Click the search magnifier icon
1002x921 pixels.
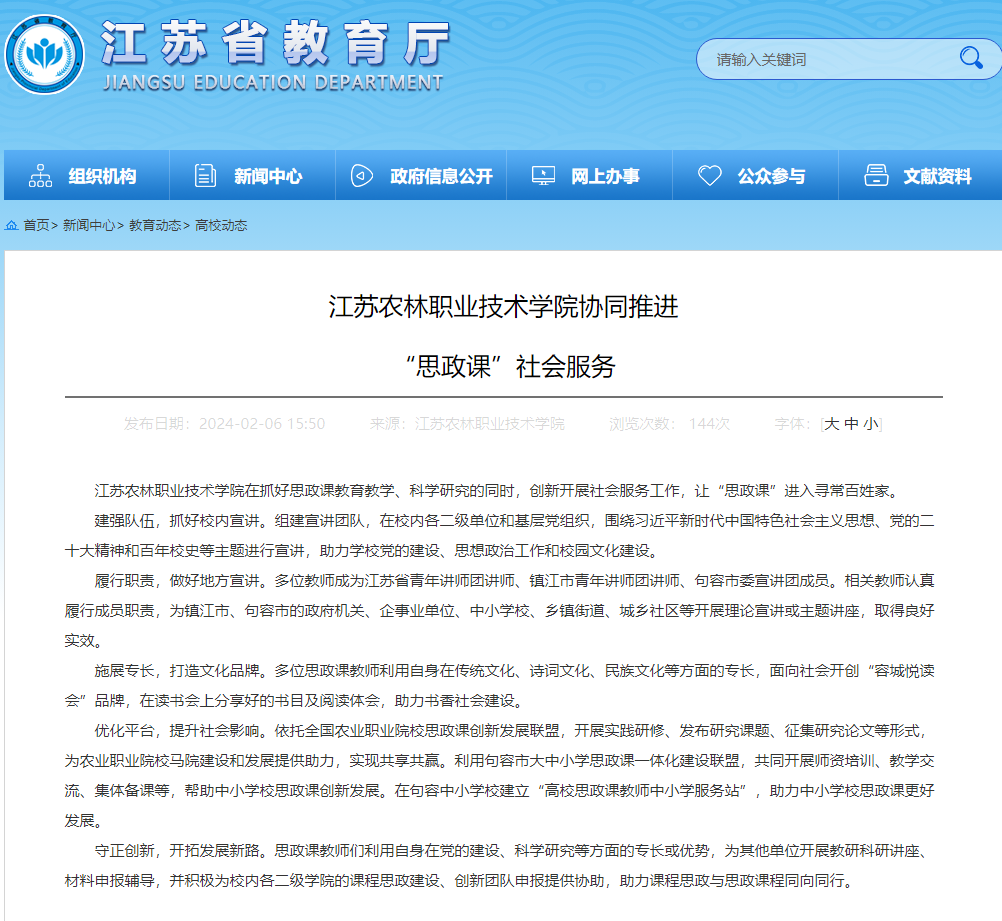pos(971,59)
